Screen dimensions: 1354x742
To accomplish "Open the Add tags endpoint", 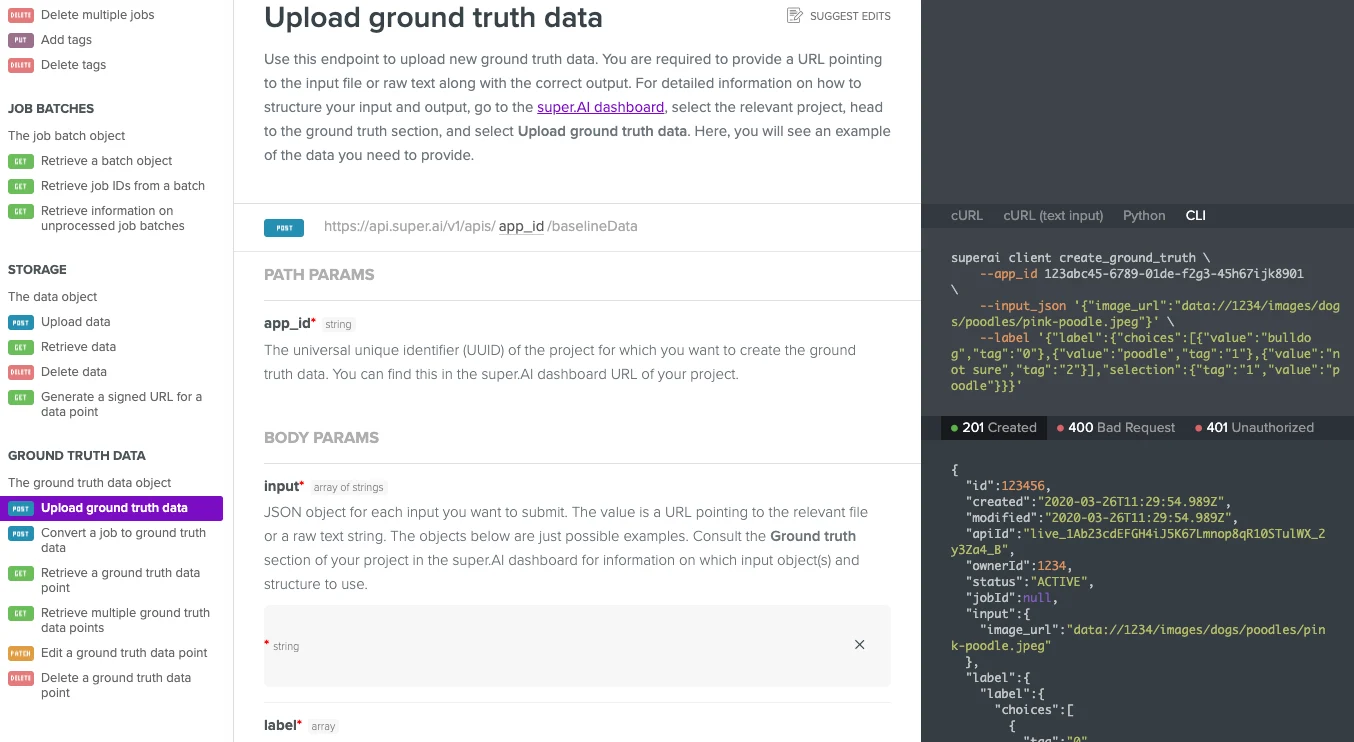I will pyautogui.click(x=66, y=40).
